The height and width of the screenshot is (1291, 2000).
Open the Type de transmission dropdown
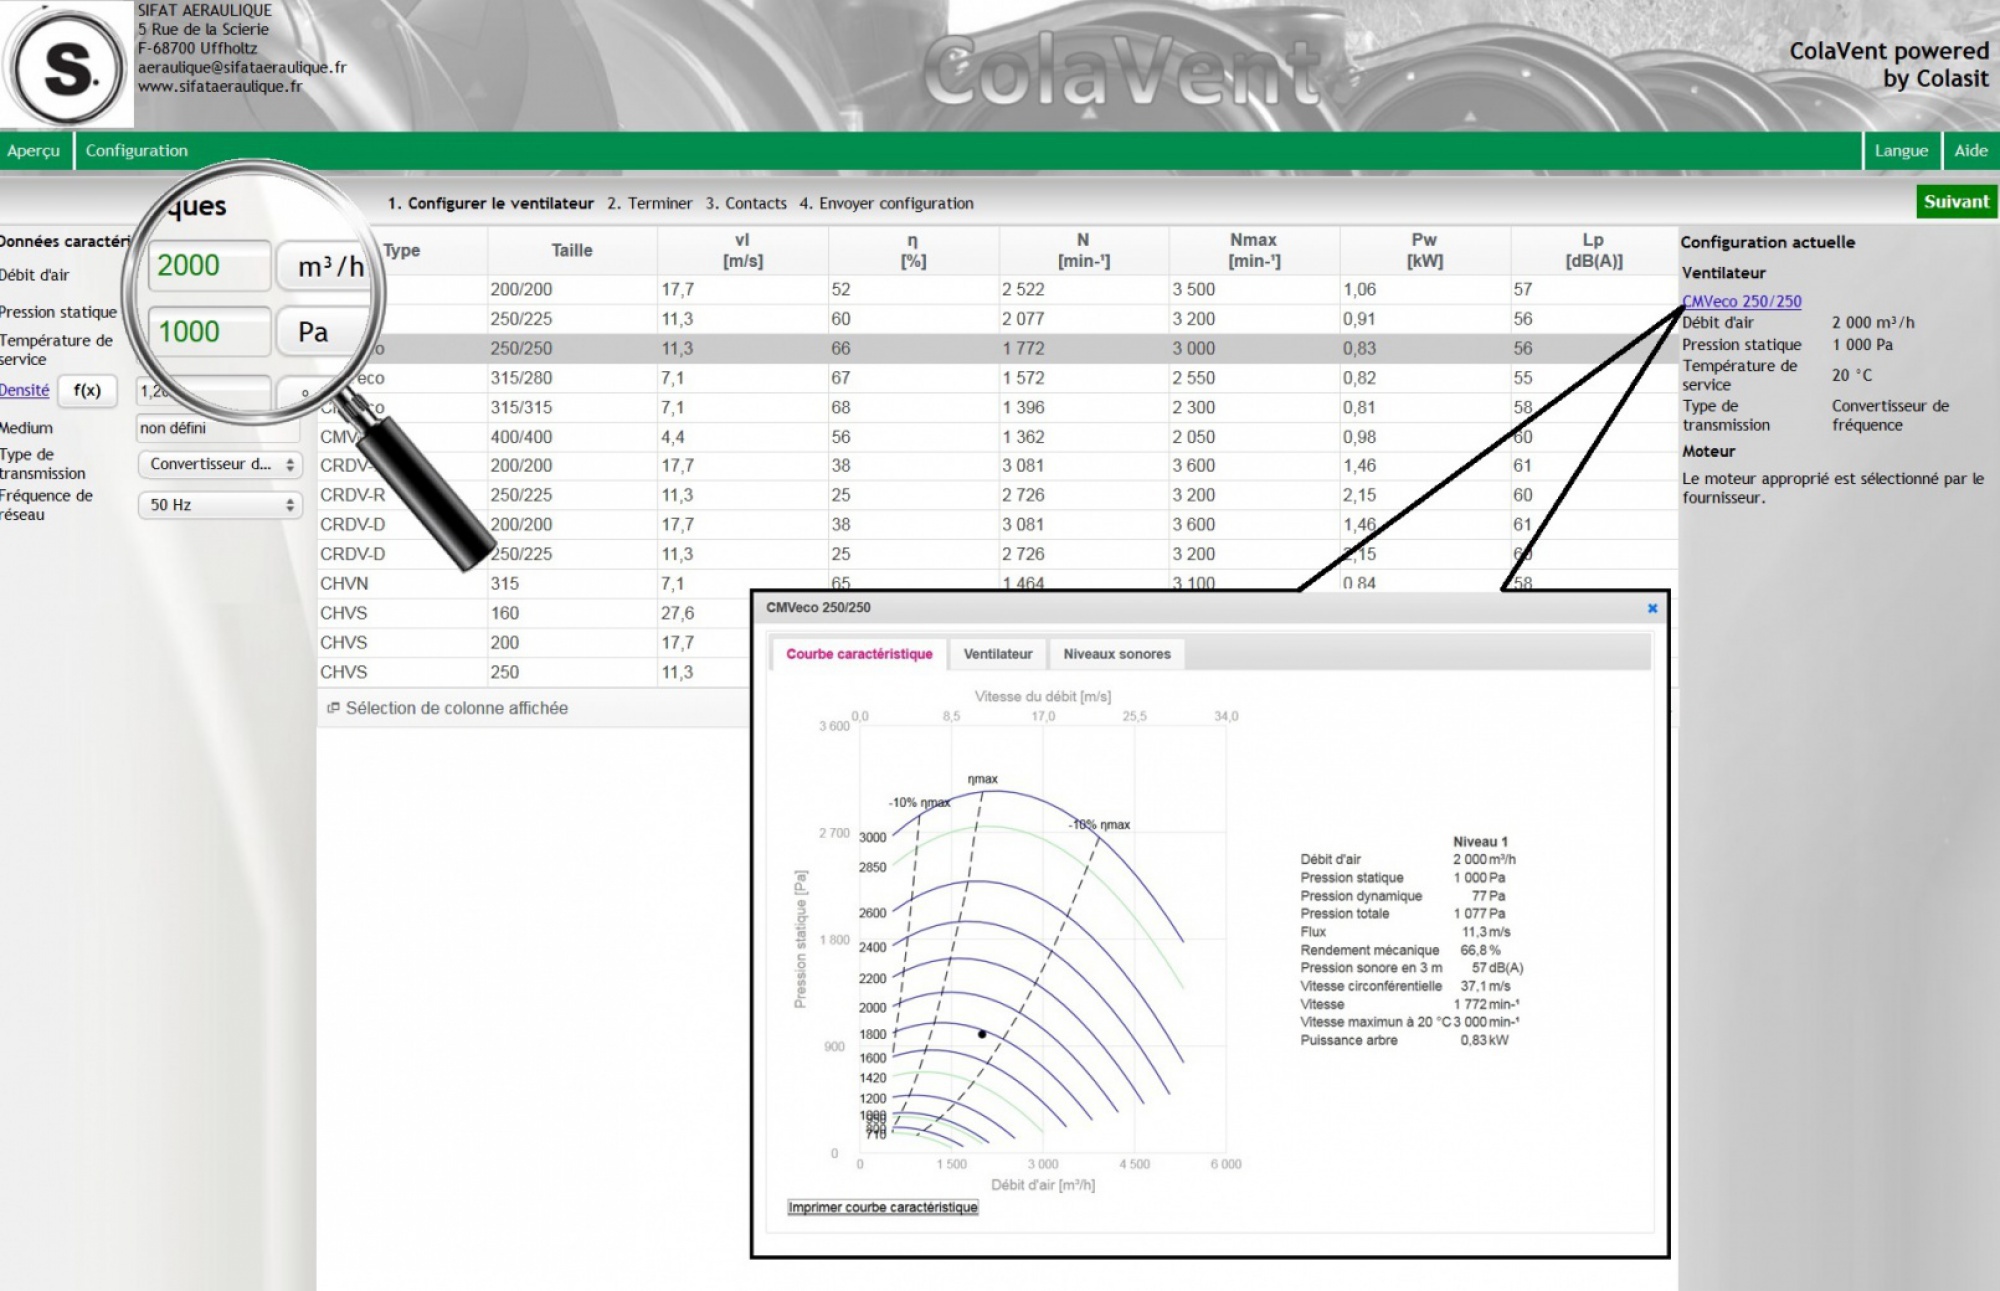pyautogui.click(x=220, y=464)
